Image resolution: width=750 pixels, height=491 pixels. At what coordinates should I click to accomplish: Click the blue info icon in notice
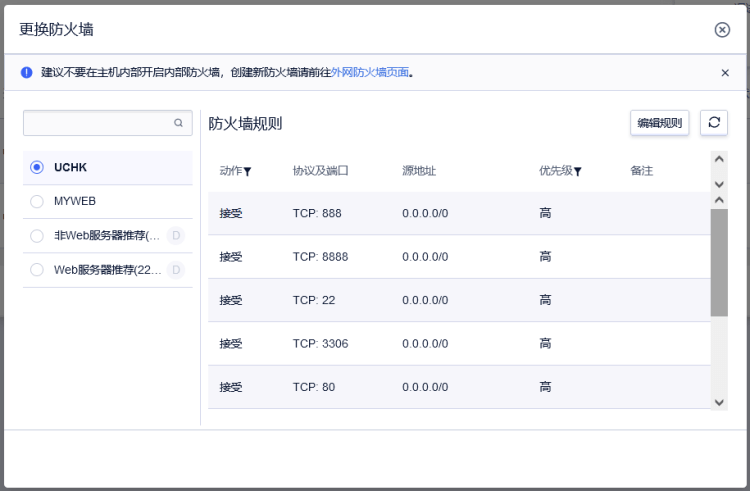26,72
